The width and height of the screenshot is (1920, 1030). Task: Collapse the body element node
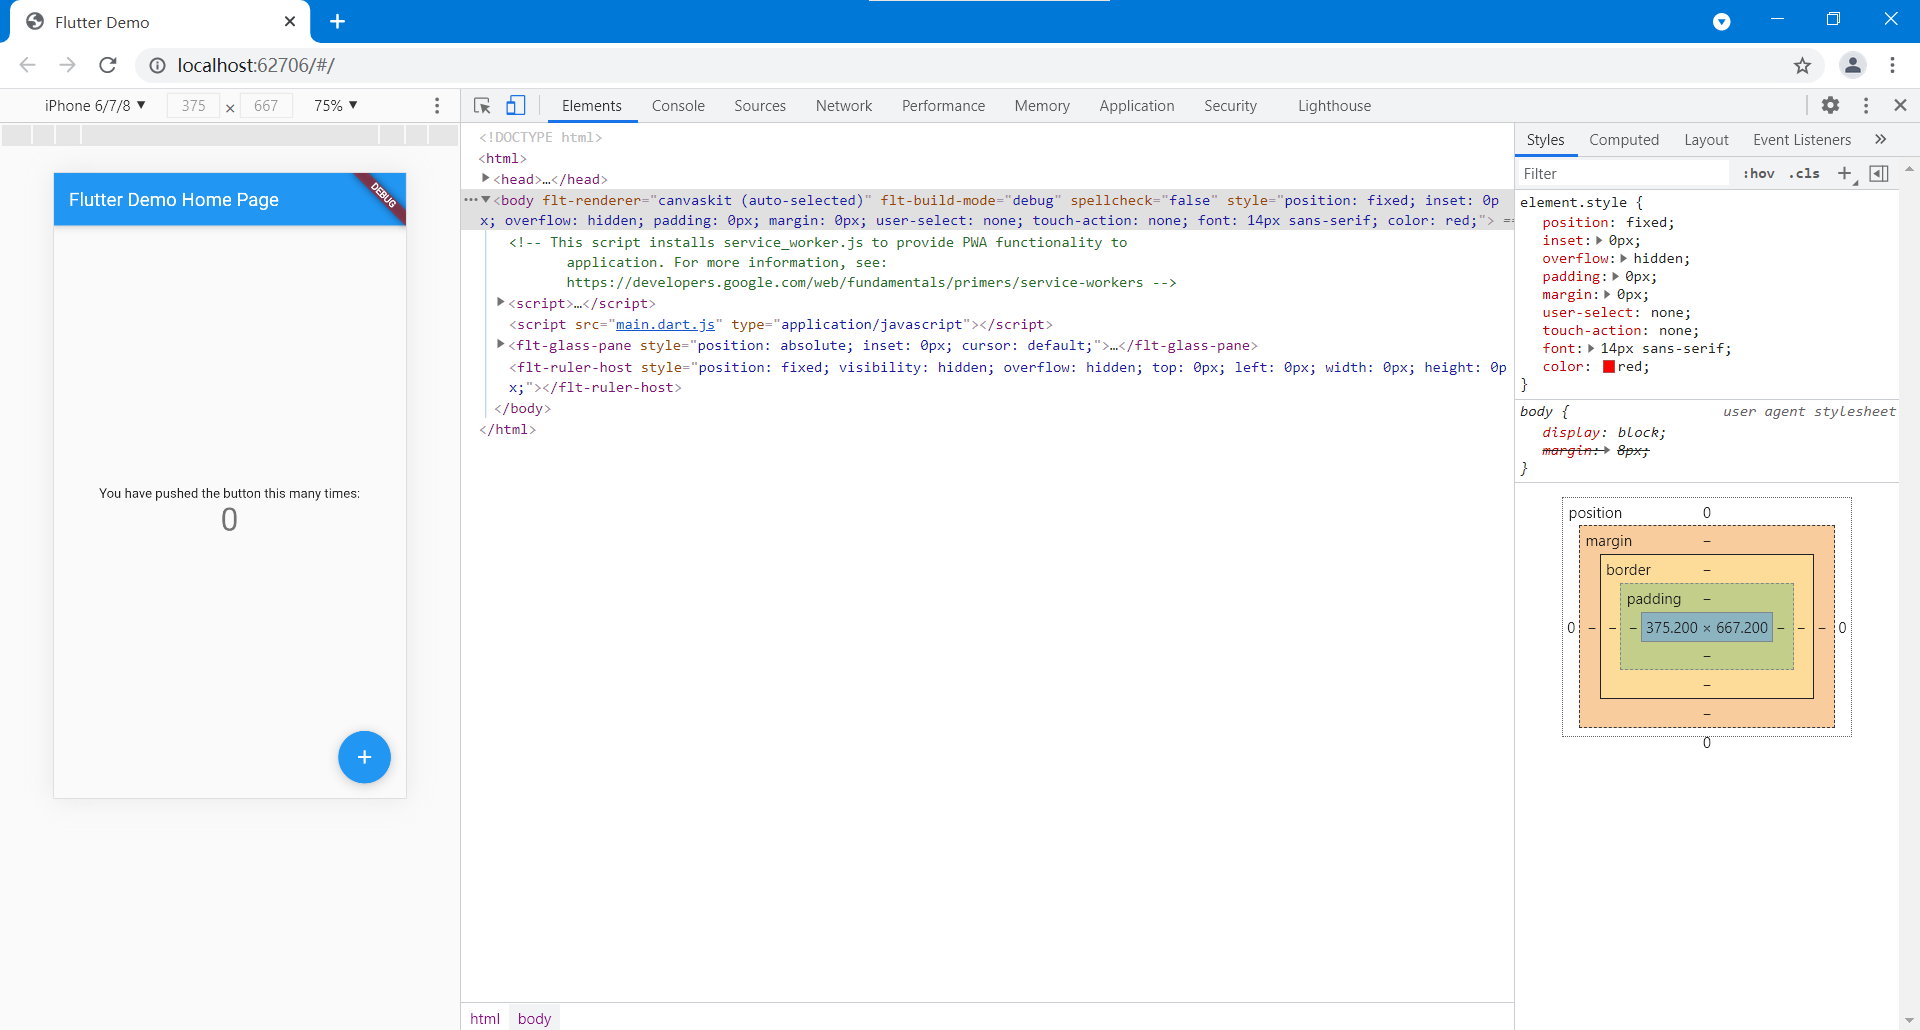[x=486, y=199]
